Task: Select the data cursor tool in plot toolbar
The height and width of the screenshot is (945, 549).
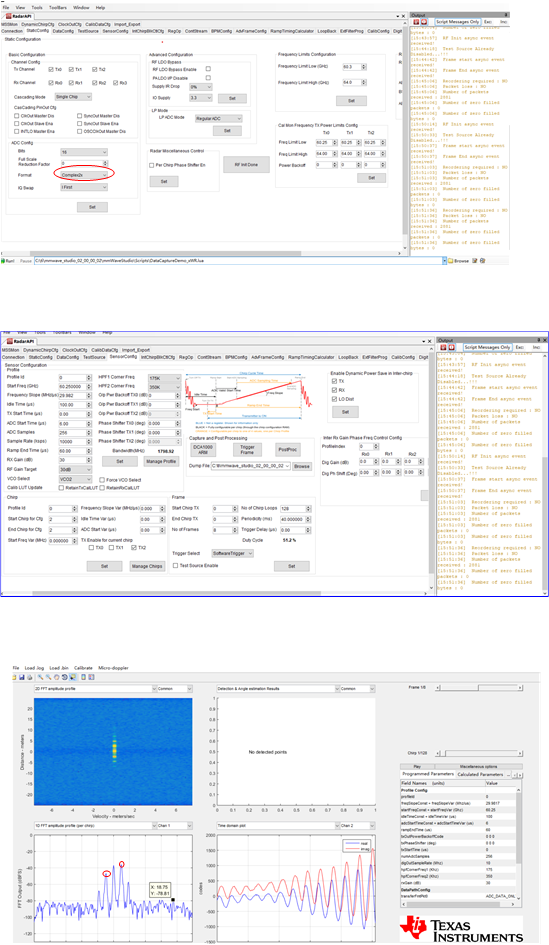Action: [72, 677]
